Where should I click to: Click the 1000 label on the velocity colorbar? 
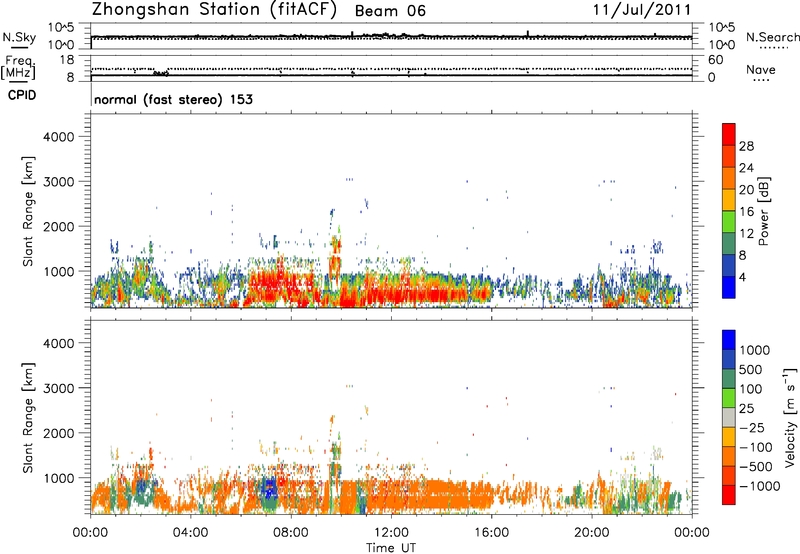point(755,350)
